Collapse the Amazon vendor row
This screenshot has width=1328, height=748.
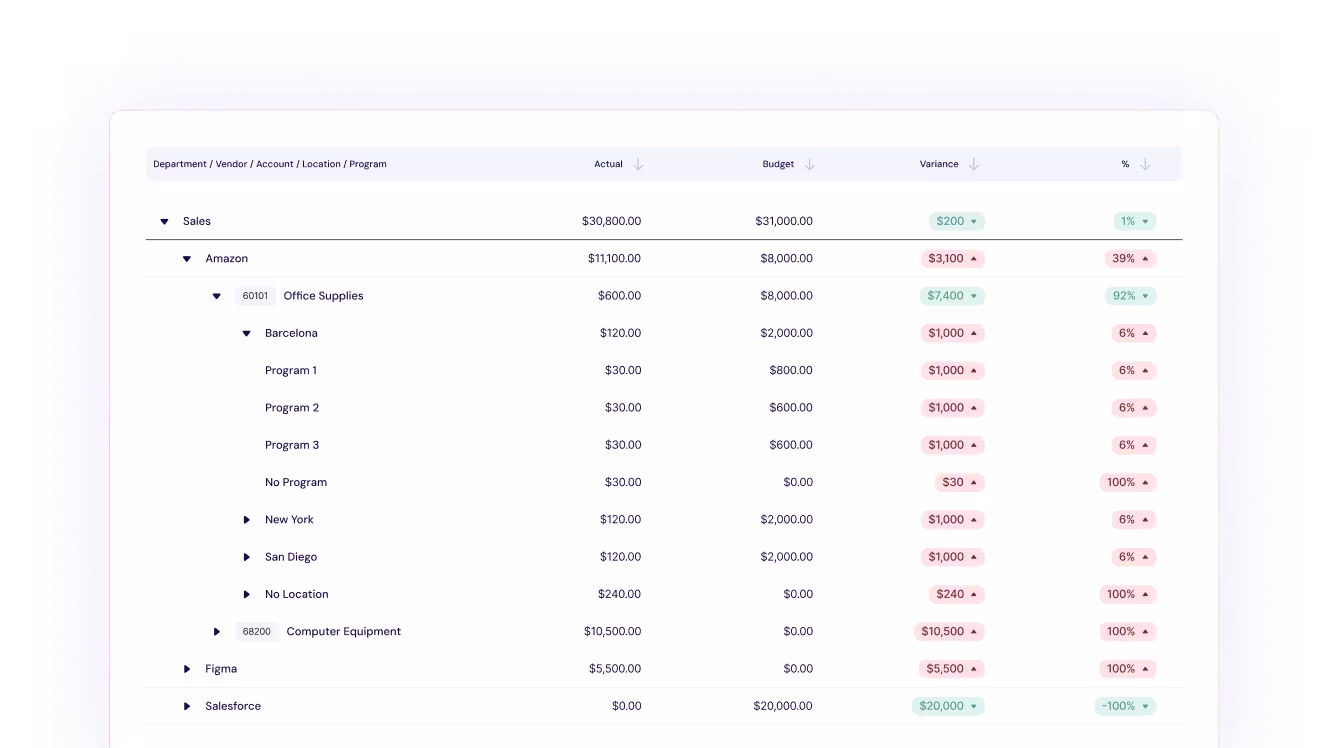(x=186, y=258)
